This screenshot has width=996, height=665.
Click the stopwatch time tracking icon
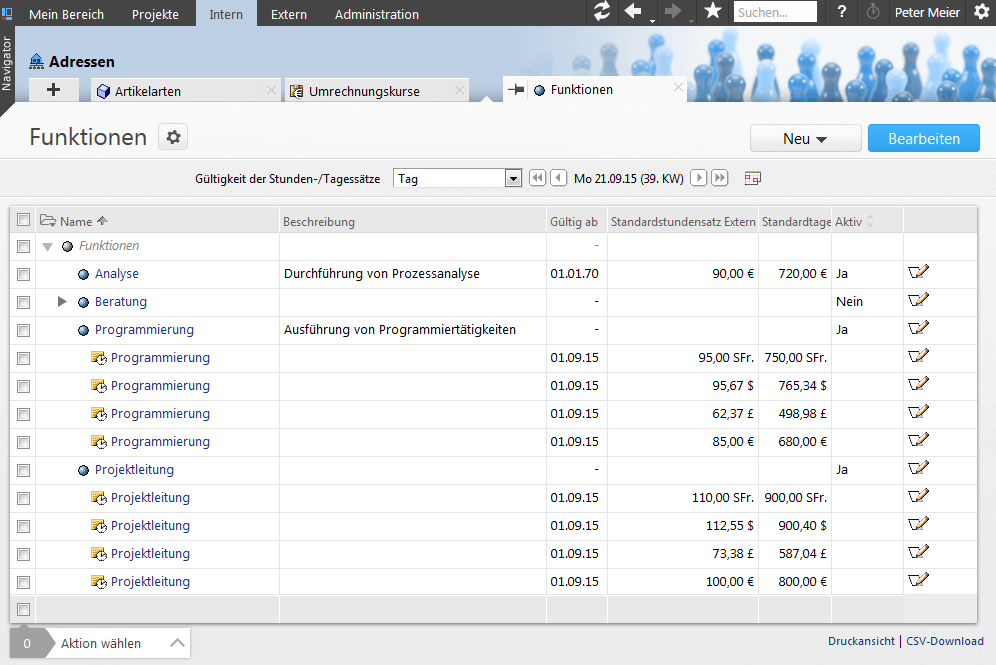pyautogui.click(x=873, y=13)
